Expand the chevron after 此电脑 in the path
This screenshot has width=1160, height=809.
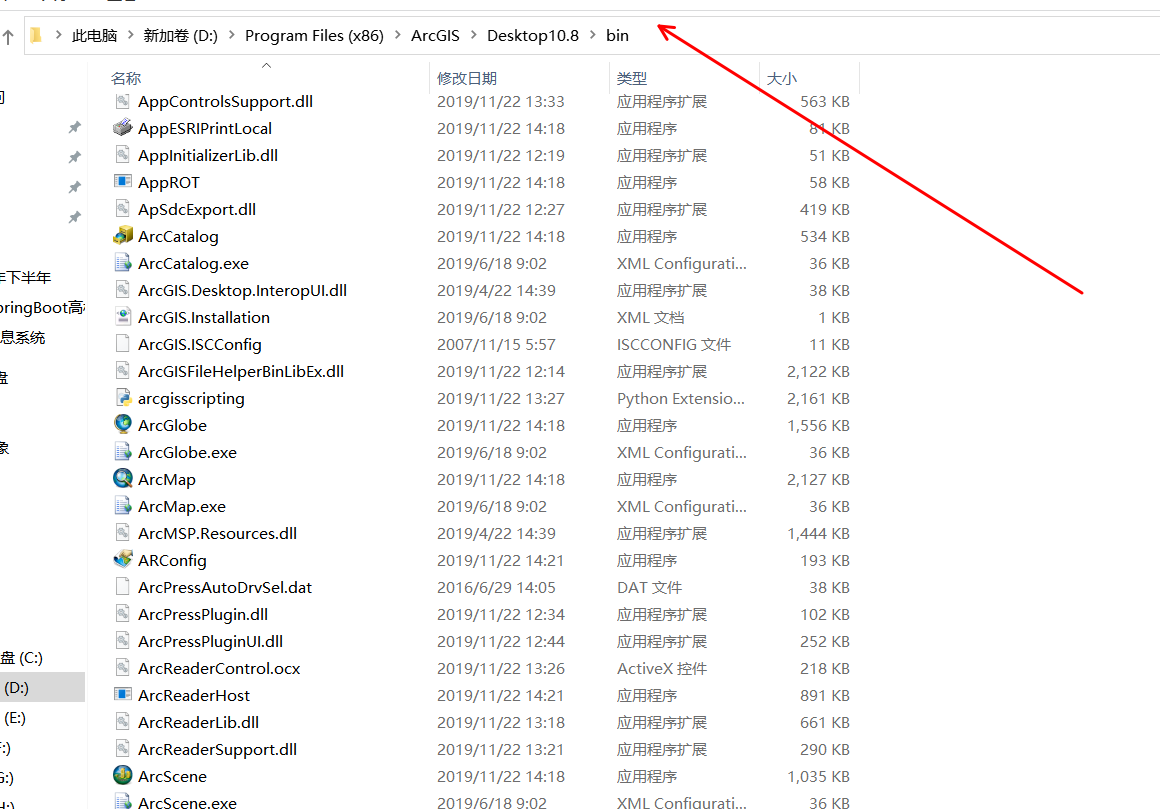[130, 35]
